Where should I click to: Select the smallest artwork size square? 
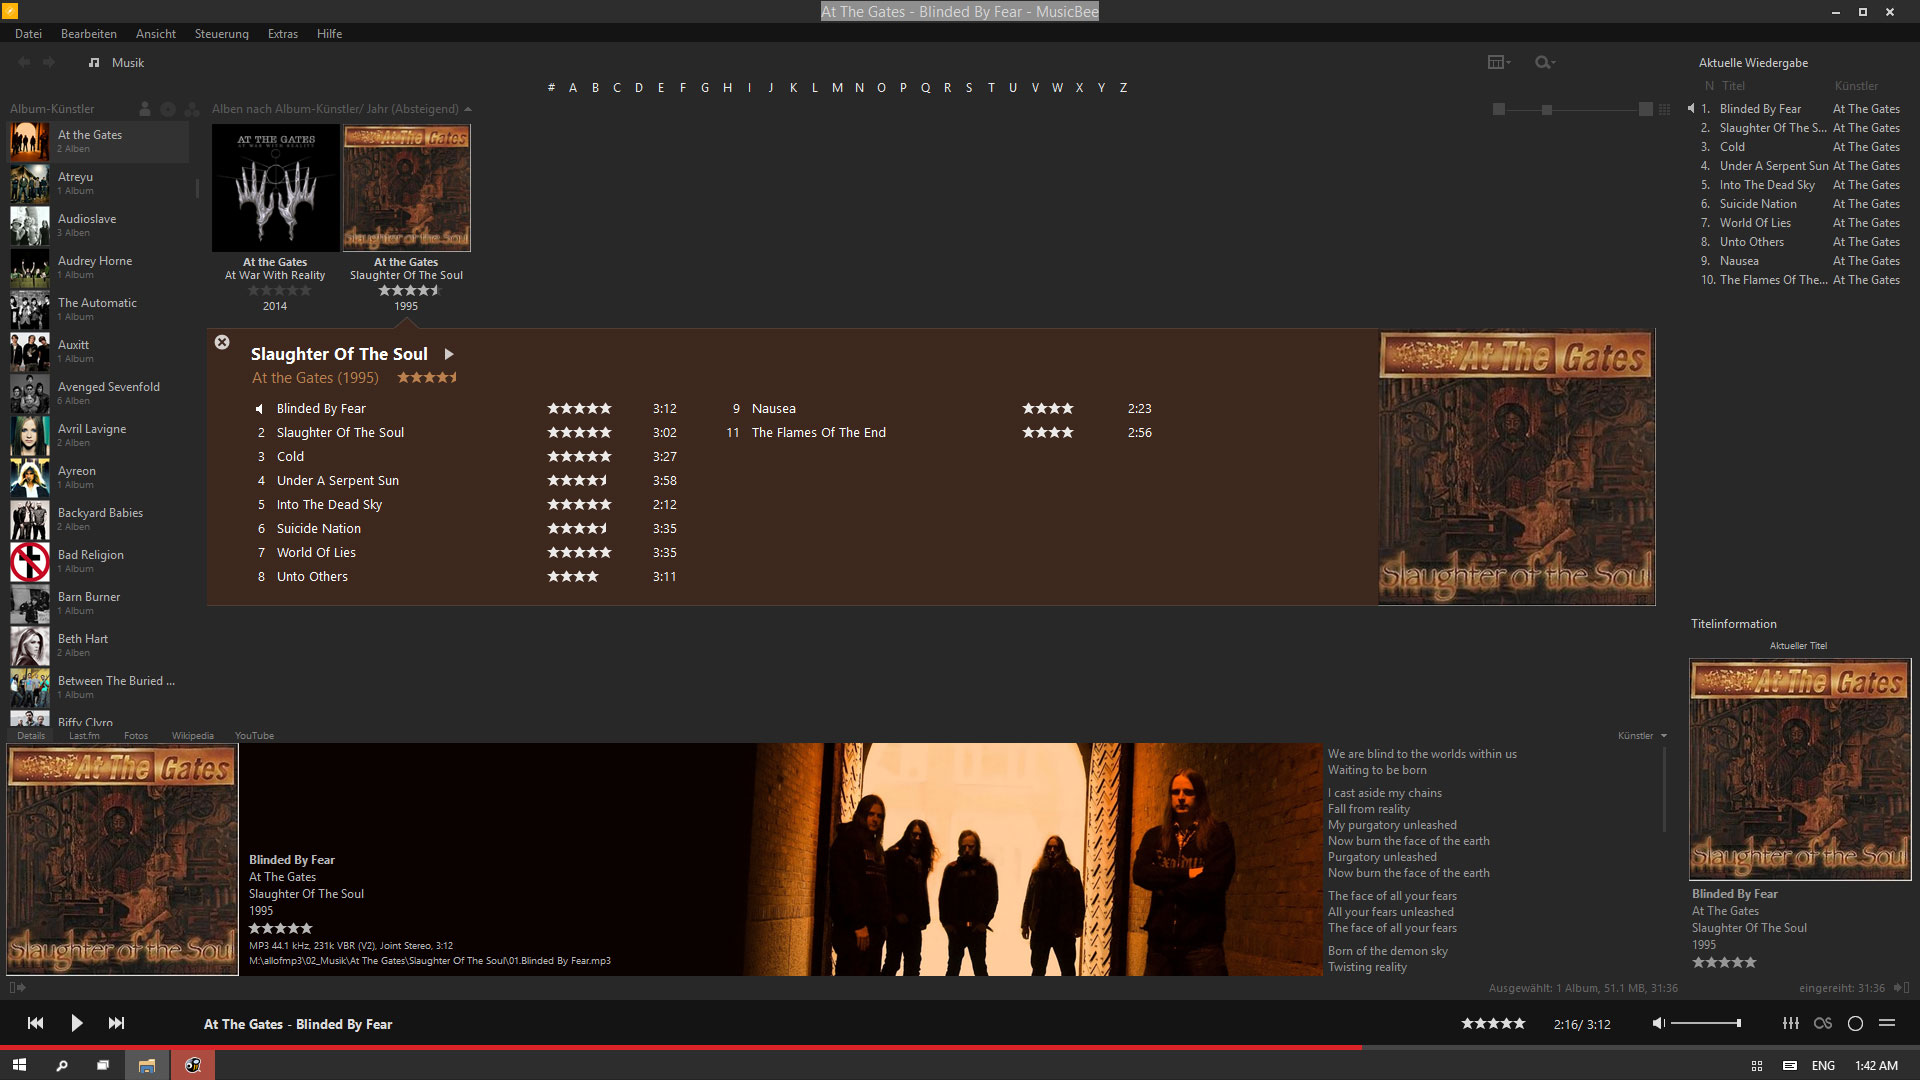pyautogui.click(x=1498, y=109)
